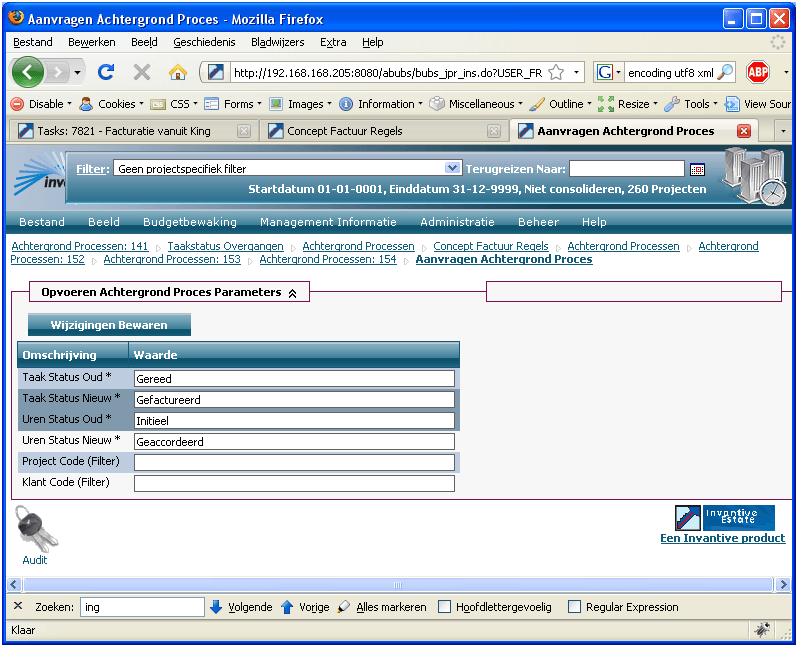Open the Achtergrond Processen: 153 breadcrumb
Image resolution: width=798 pixels, height=647 pixels.
(x=172, y=260)
